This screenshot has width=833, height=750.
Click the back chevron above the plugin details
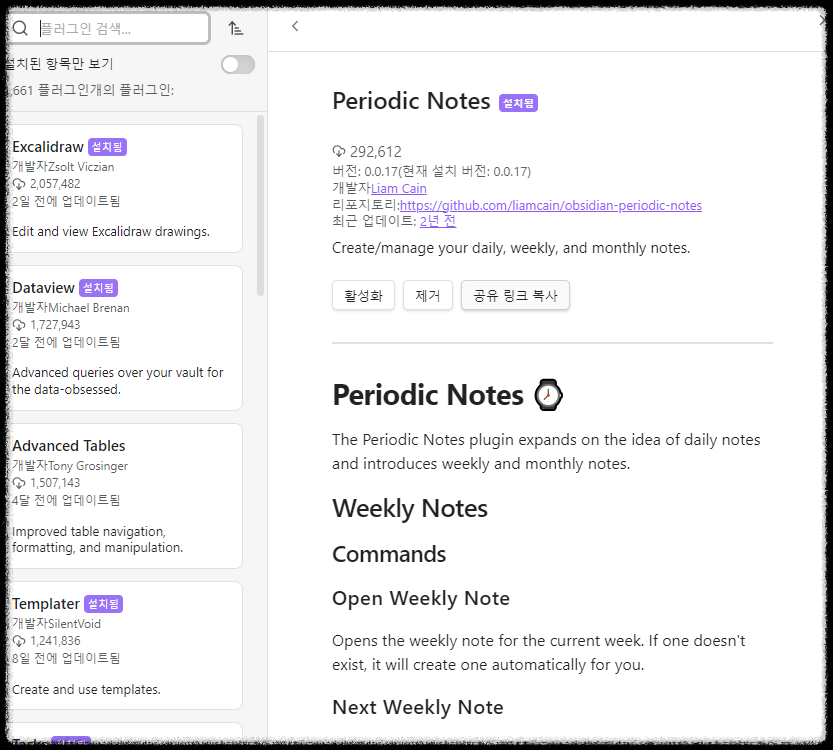[x=295, y=26]
